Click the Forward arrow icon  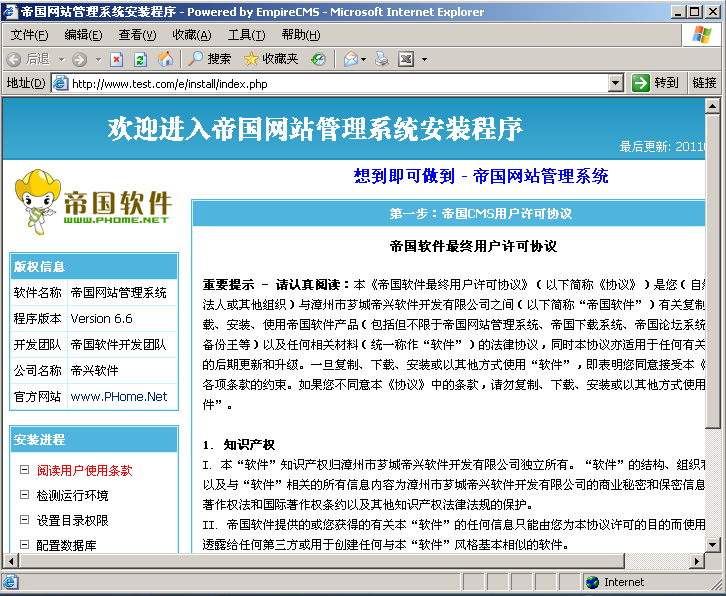[80, 59]
